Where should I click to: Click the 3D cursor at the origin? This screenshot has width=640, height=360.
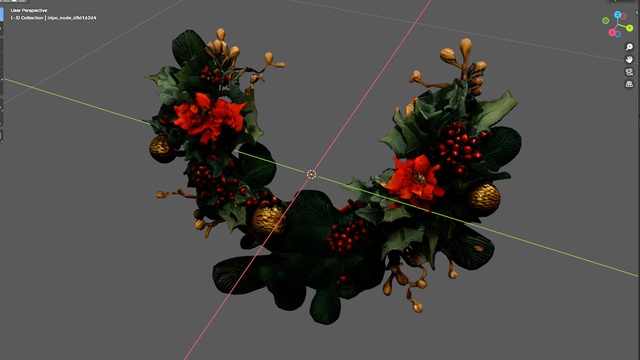311,174
